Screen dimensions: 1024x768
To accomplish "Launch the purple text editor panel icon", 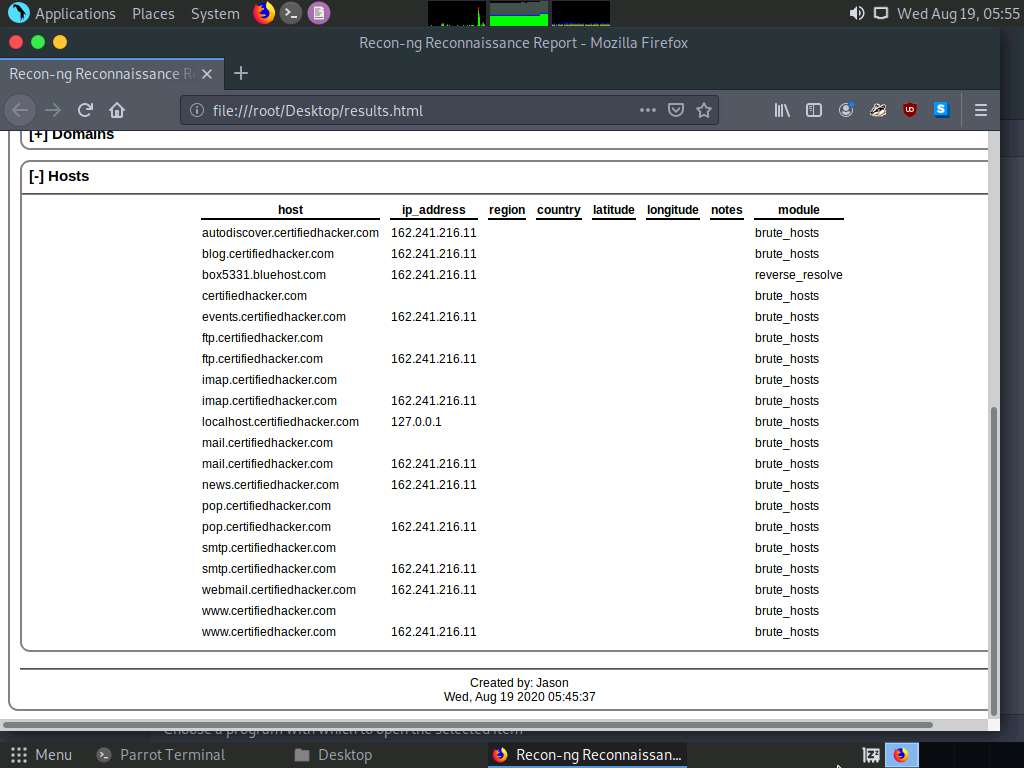I will pyautogui.click(x=319, y=13).
